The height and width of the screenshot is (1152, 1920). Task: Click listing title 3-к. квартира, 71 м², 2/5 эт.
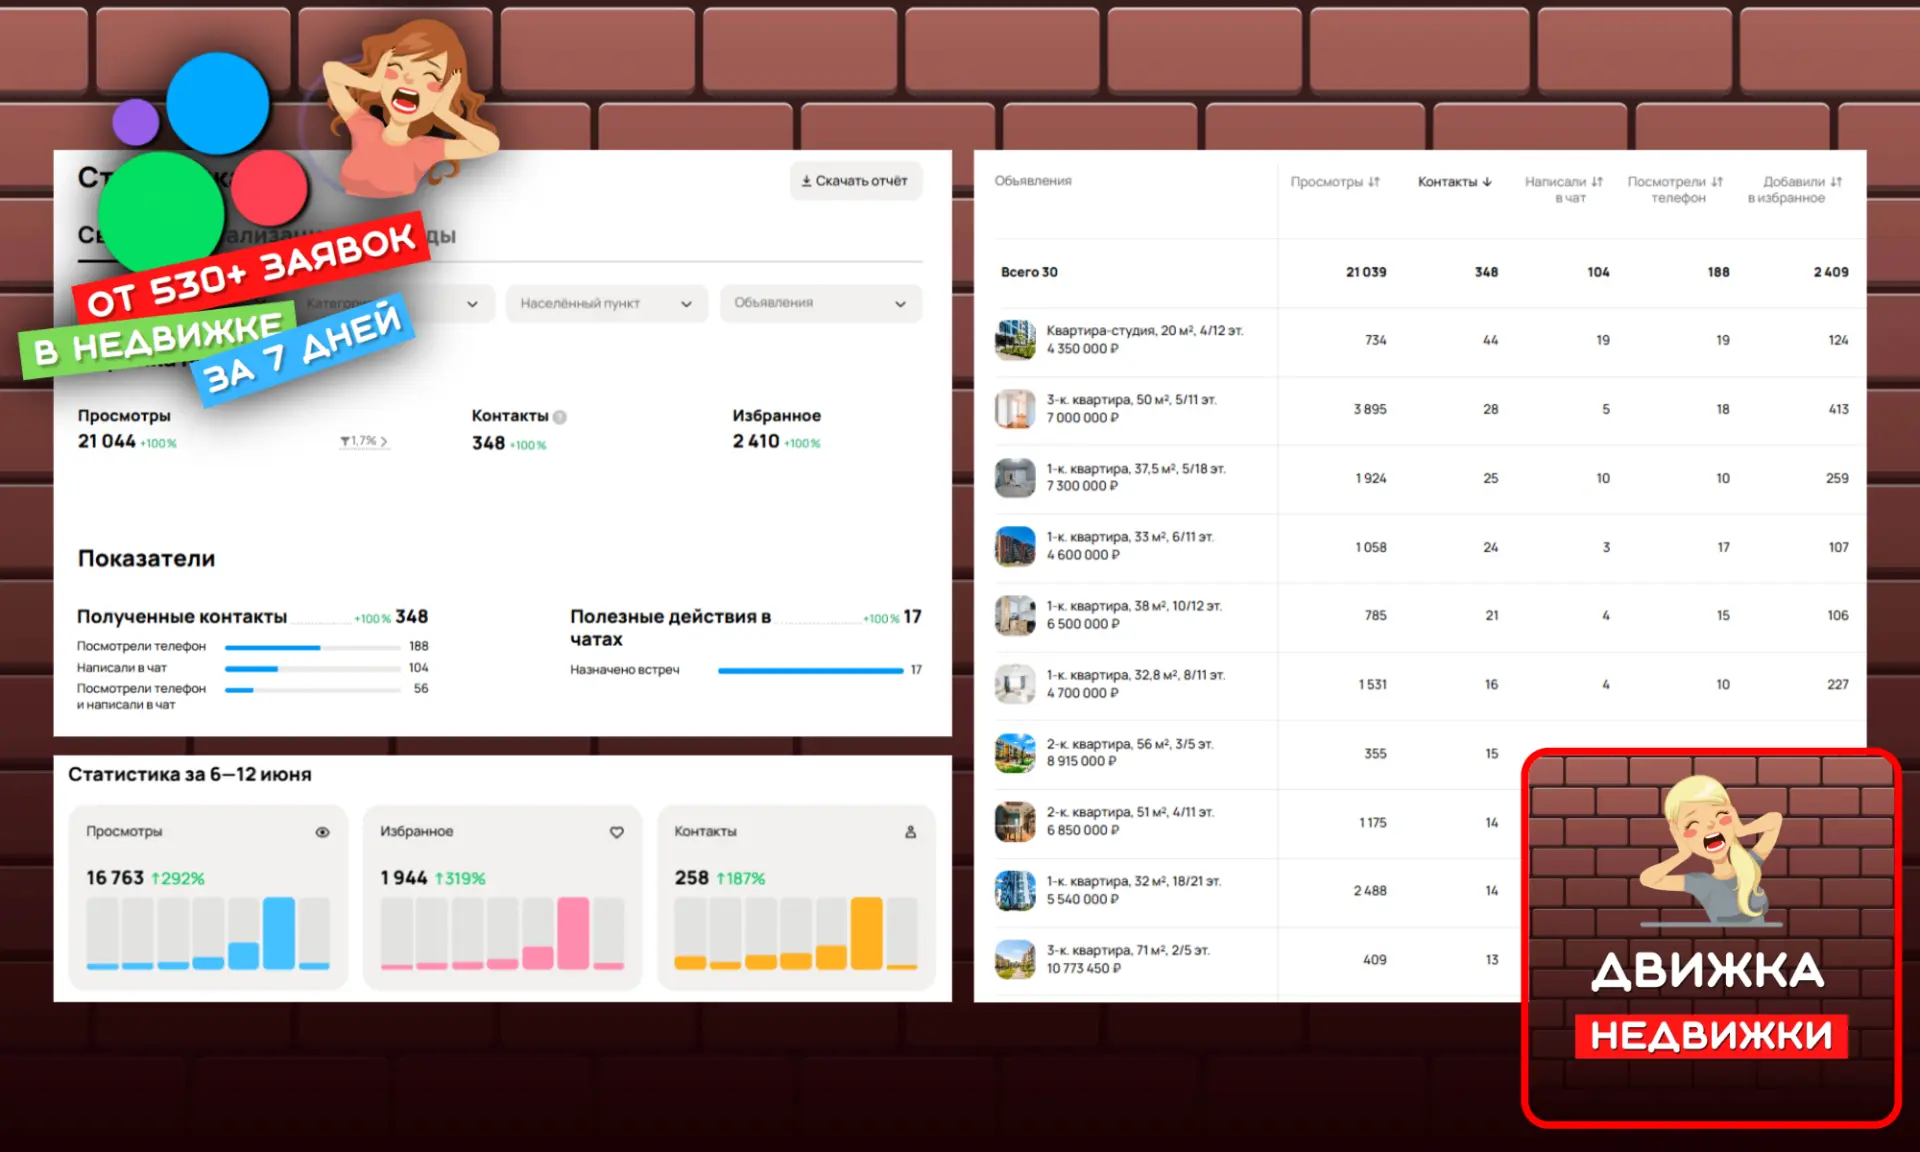pyautogui.click(x=1128, y=951)
